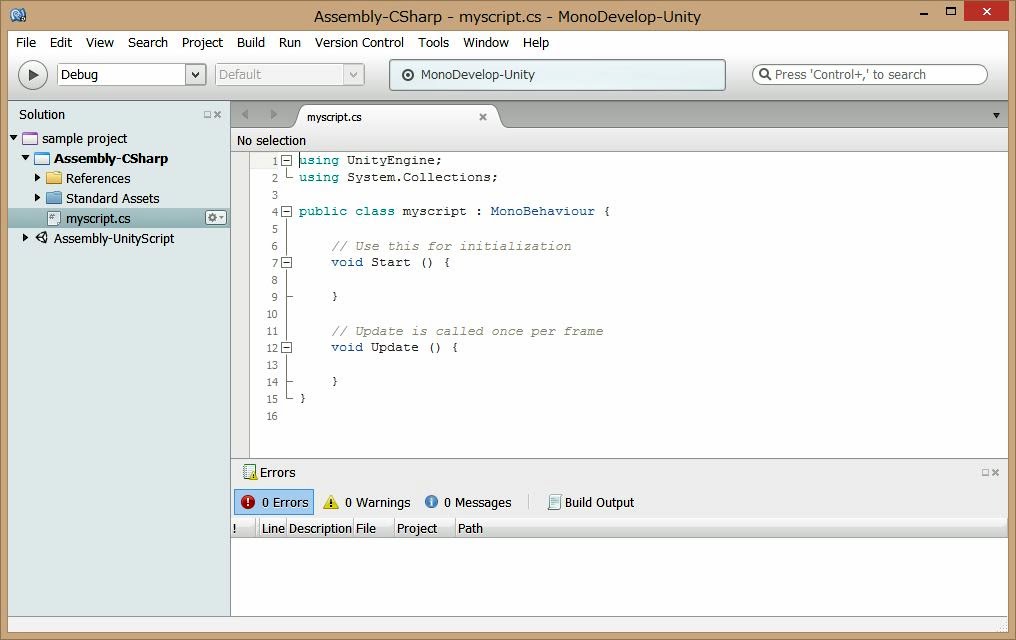This screenshot has width=1016, height=640.
Task: Click the gear icon next to myscript.cs
Action: tap(215, 218)
